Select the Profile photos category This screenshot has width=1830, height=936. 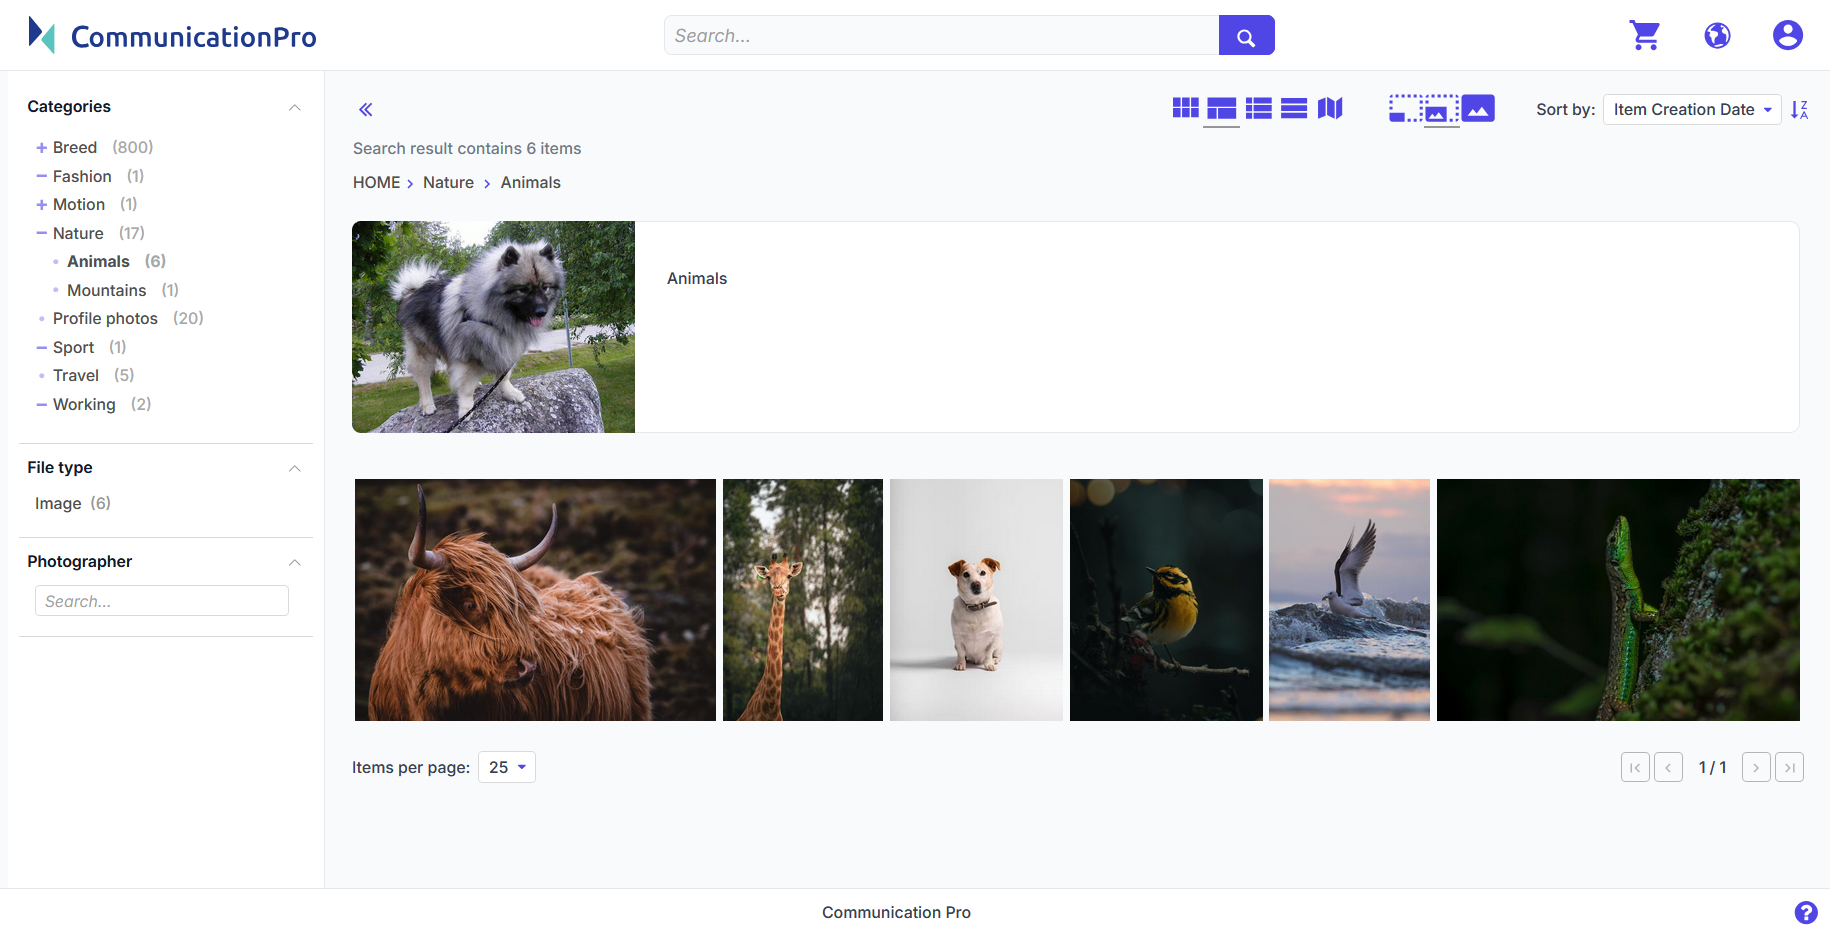click(x=105, y=318)
